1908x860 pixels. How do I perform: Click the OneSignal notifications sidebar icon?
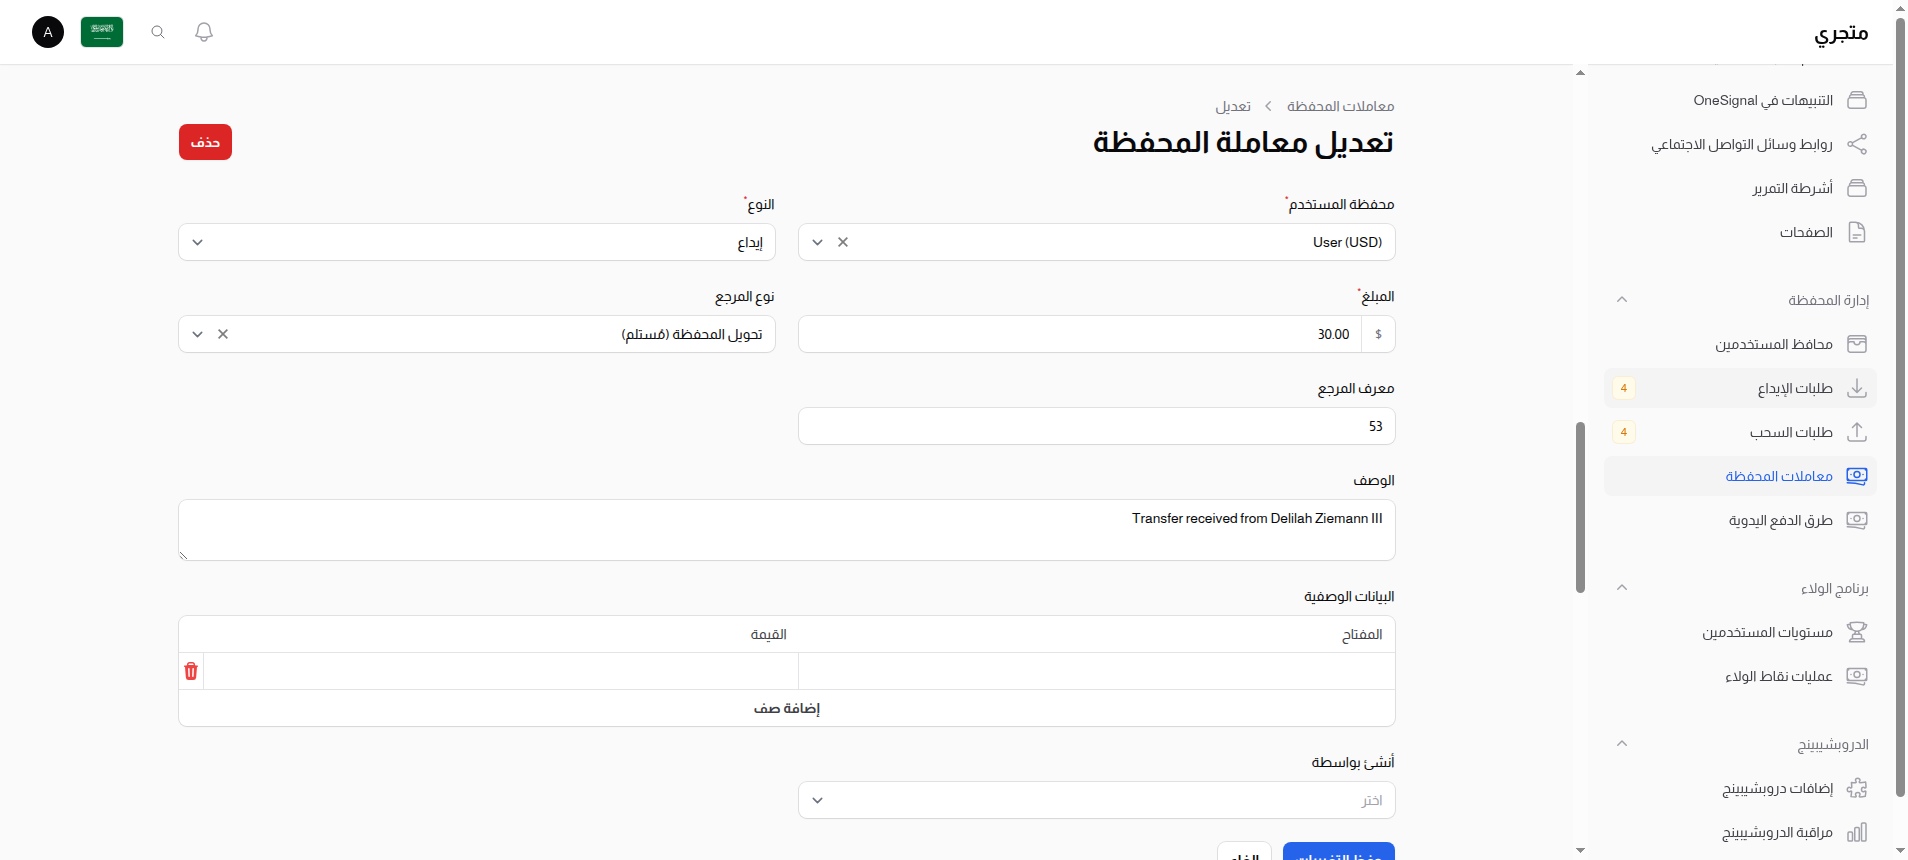(1857, 100)
